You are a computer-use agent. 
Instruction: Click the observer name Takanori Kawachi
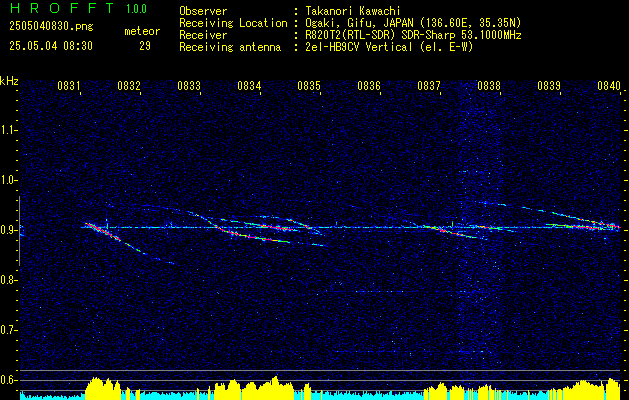tap(352, 11)
